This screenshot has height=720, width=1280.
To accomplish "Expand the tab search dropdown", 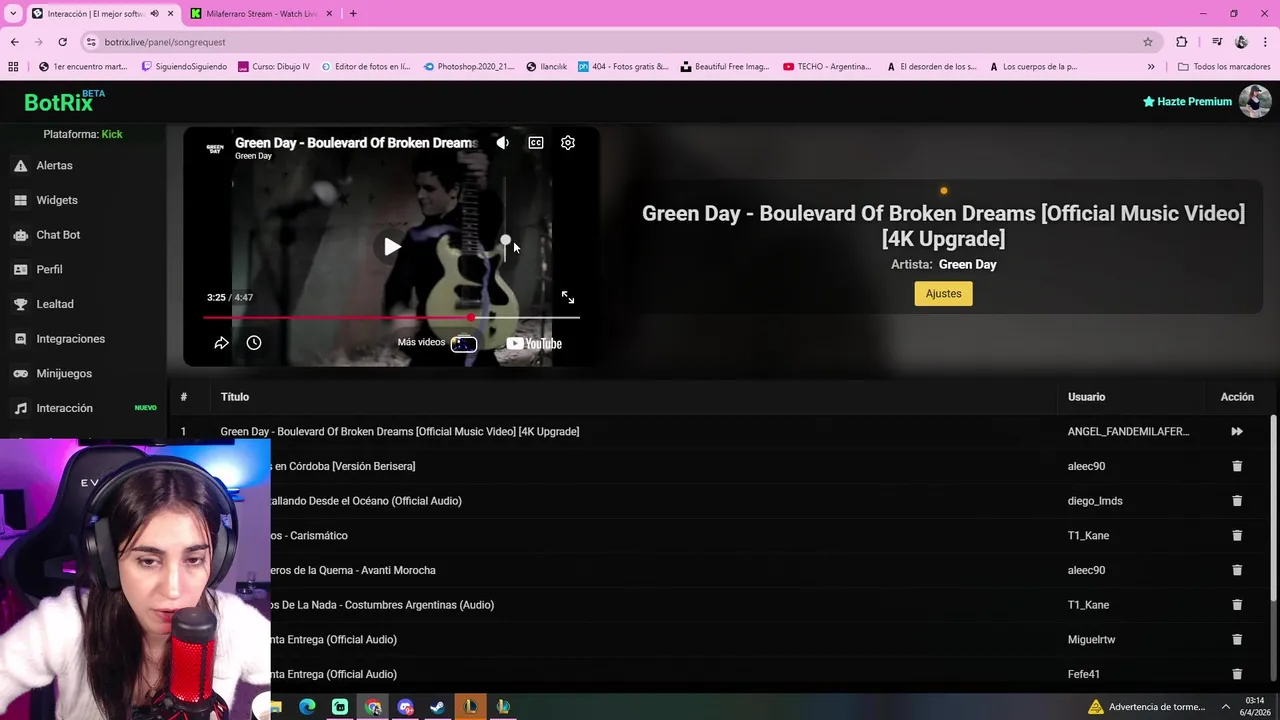I will 13,14.
